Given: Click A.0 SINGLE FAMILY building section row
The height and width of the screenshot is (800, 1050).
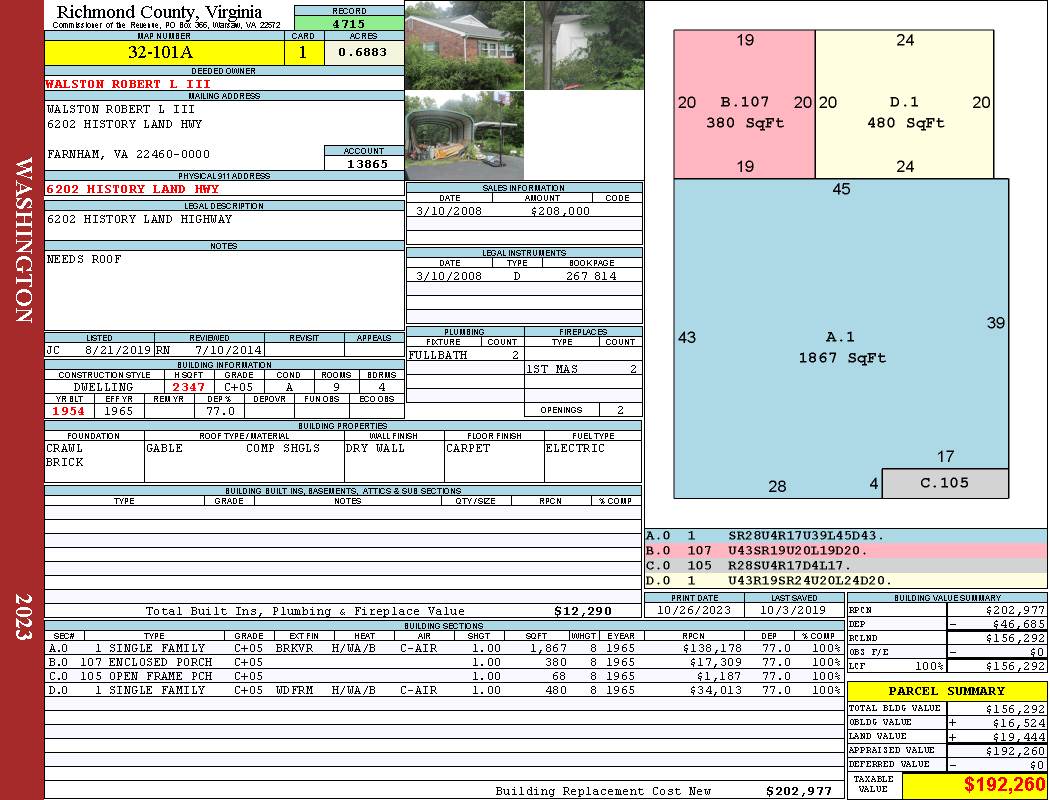Looking at the screenshot, I should pos(443,648).
